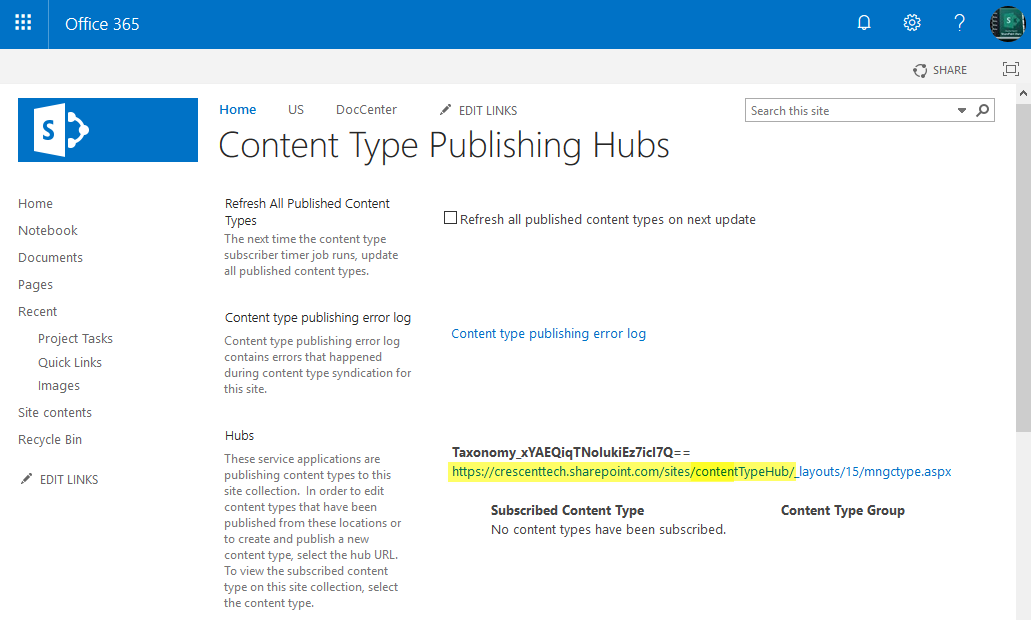The width and height of the screenshot is (1031, 620).
Task: Switch to the Home navigation tab
Action: click(237, 110)
